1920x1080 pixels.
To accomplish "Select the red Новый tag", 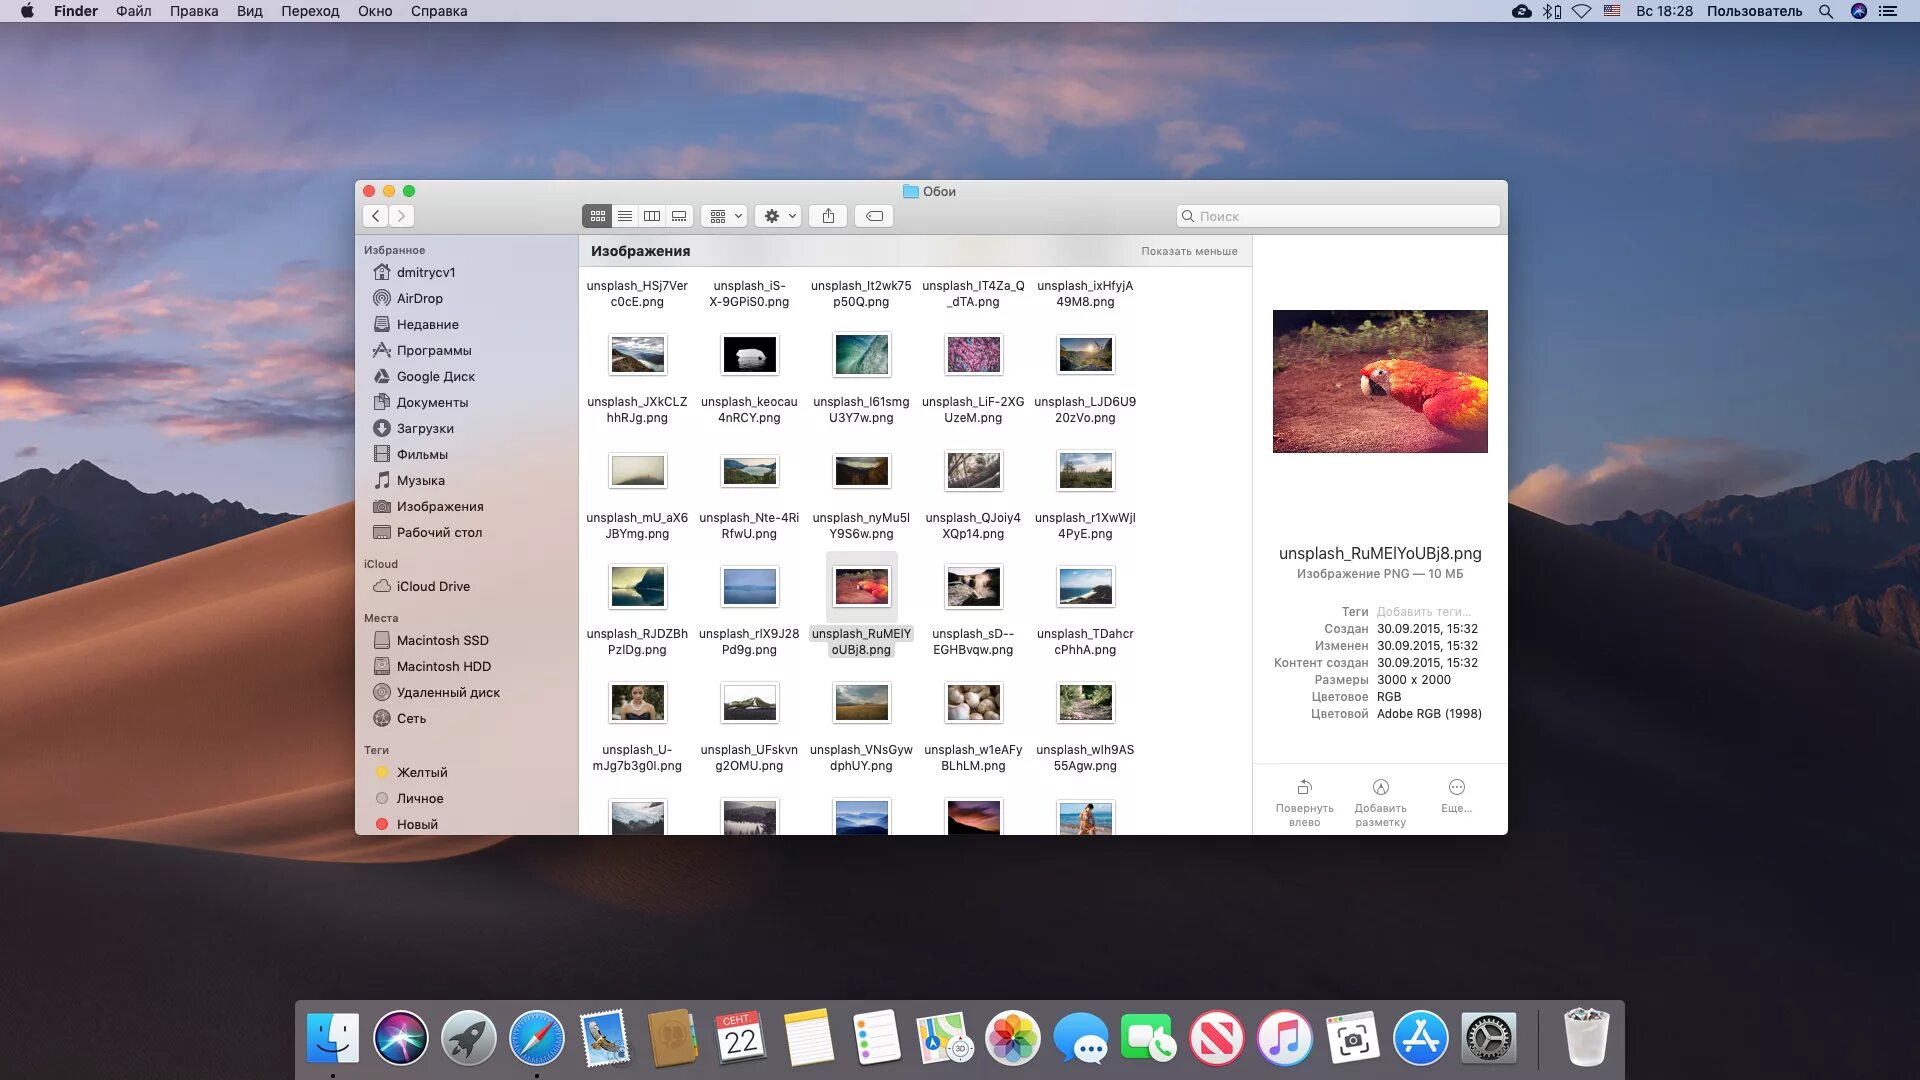I will tap(416, 824).
